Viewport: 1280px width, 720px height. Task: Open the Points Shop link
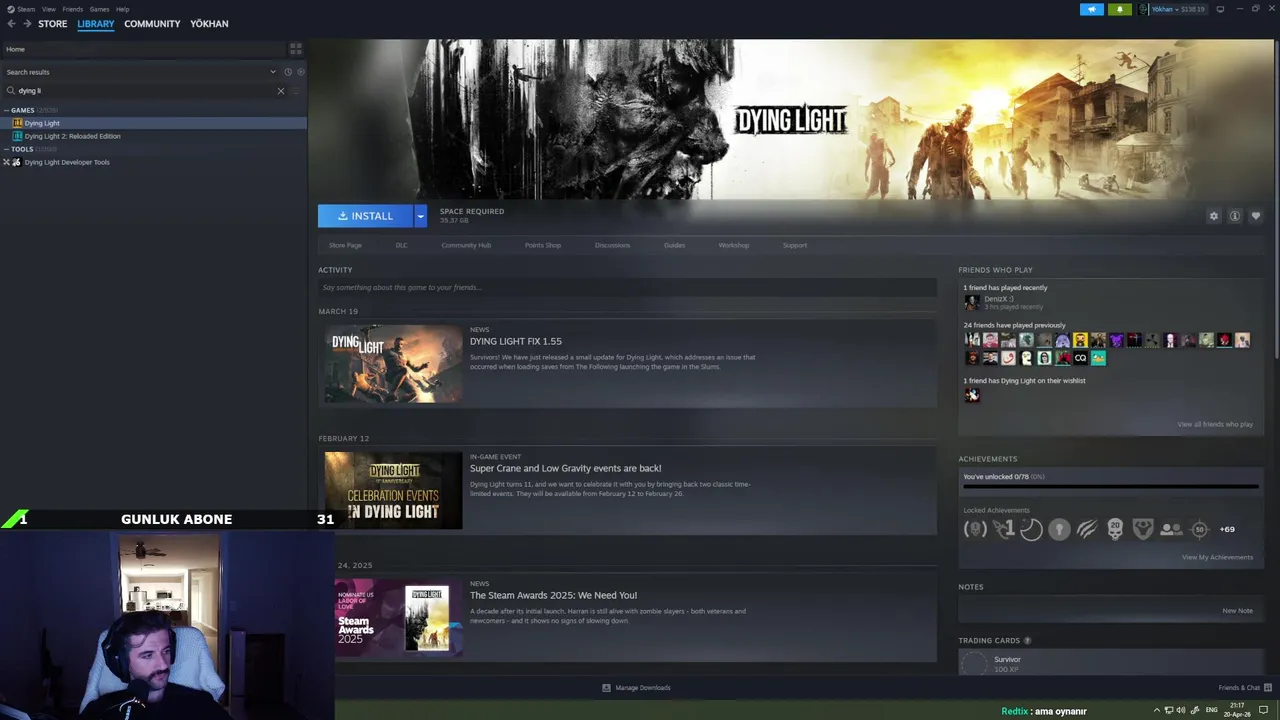(543, 245)
